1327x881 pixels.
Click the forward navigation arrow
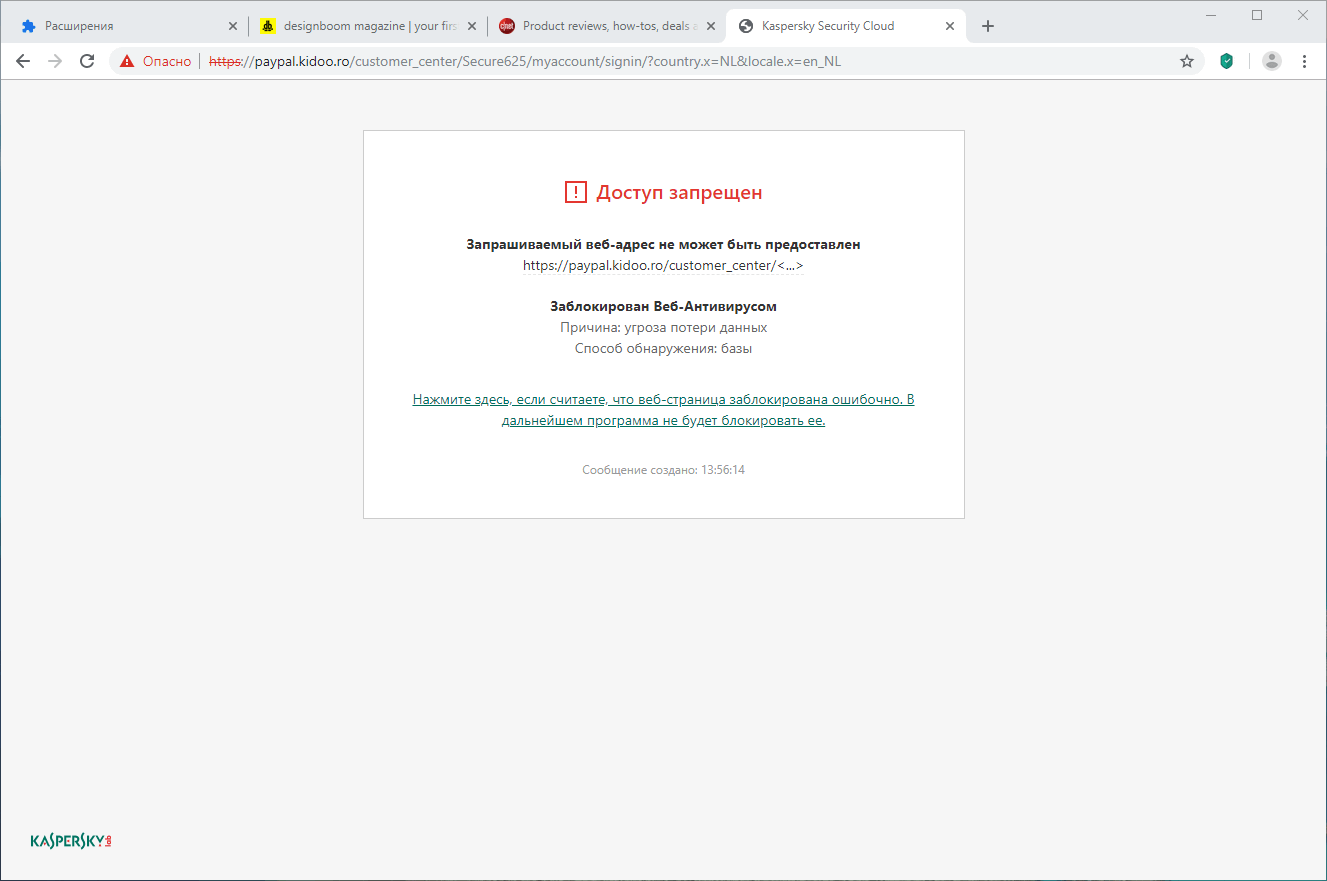tap(55, 61)
